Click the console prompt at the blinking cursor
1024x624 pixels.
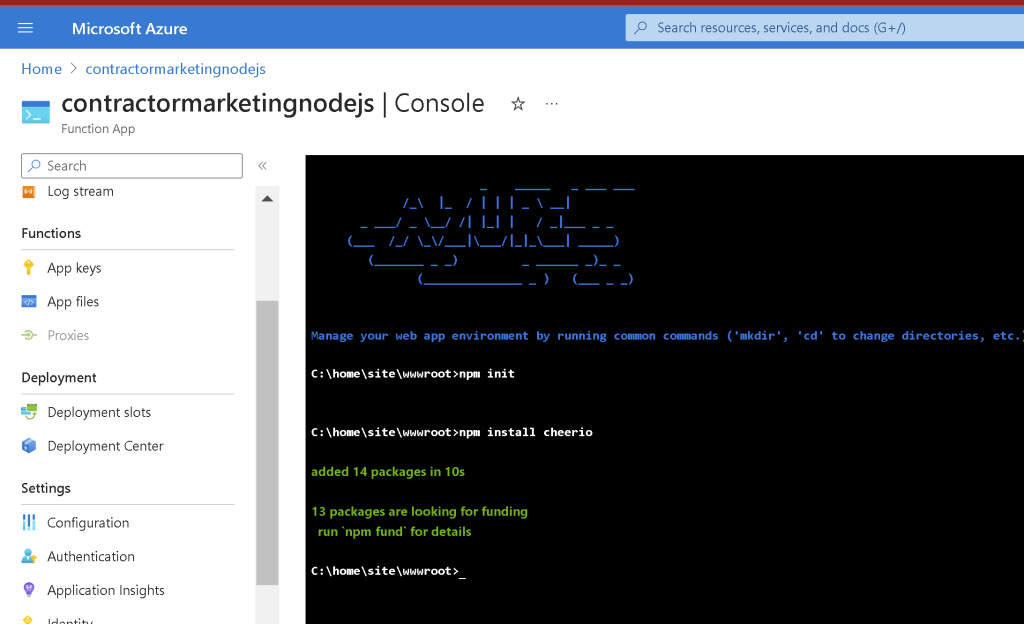pos(462,572)
